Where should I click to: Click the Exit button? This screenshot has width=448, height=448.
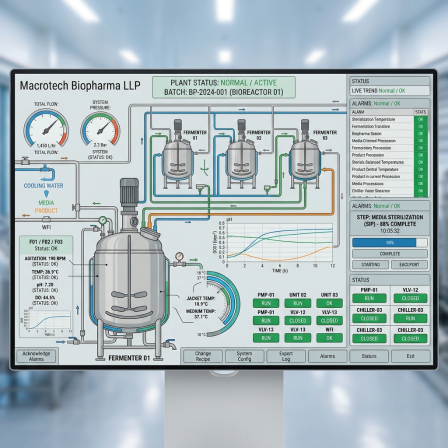pos(410,356)
